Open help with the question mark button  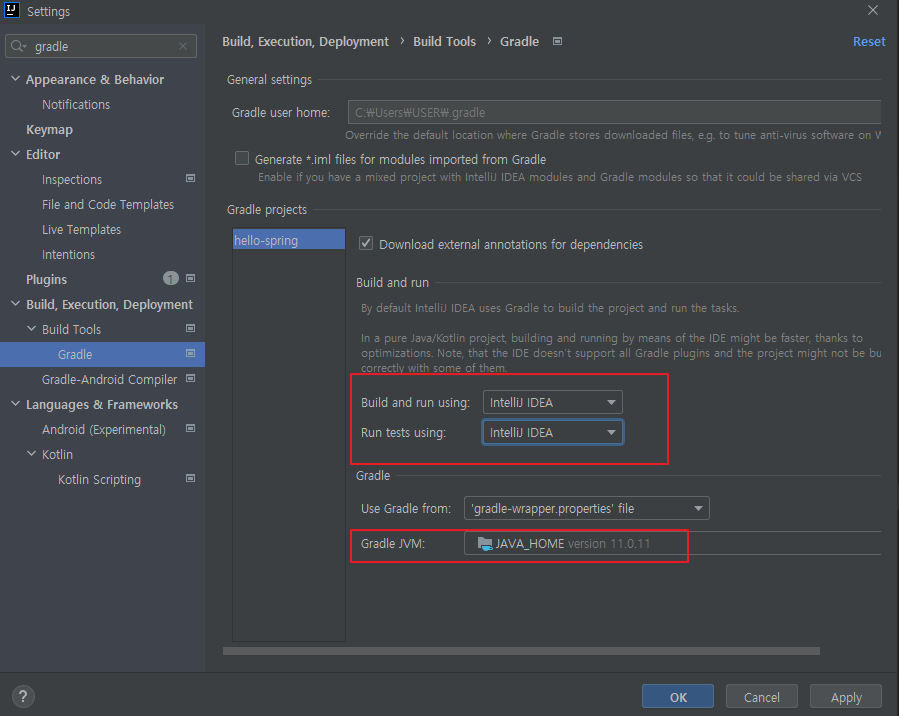point(23,697)
